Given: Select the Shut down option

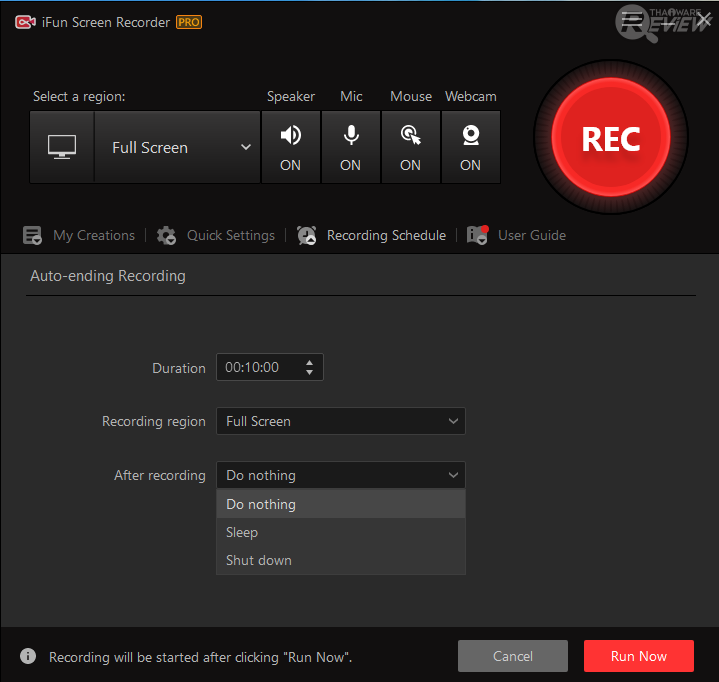Looking at the screenshot, I should coord(341,560).
